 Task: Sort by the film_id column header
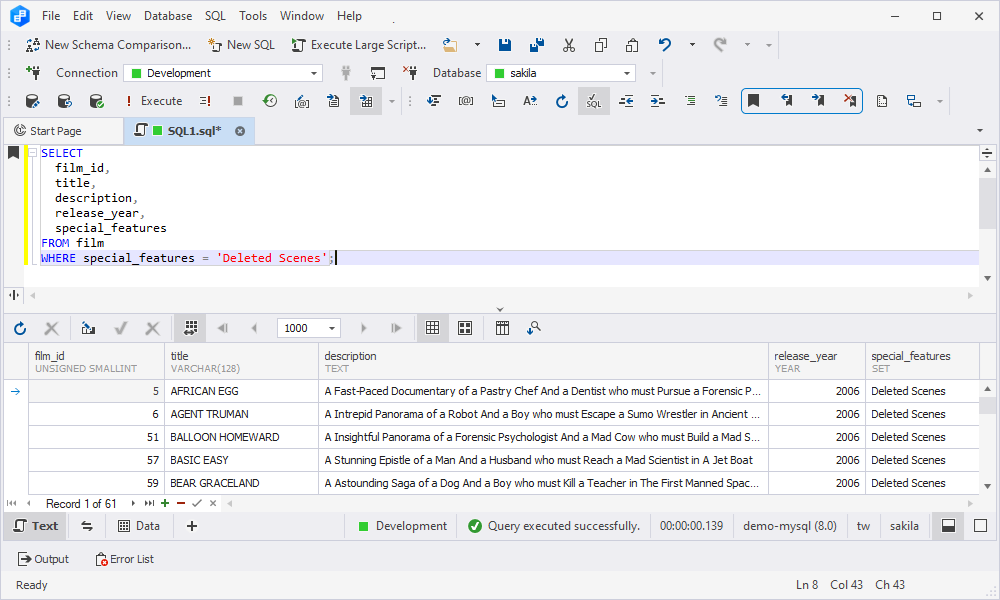point(96,362)
